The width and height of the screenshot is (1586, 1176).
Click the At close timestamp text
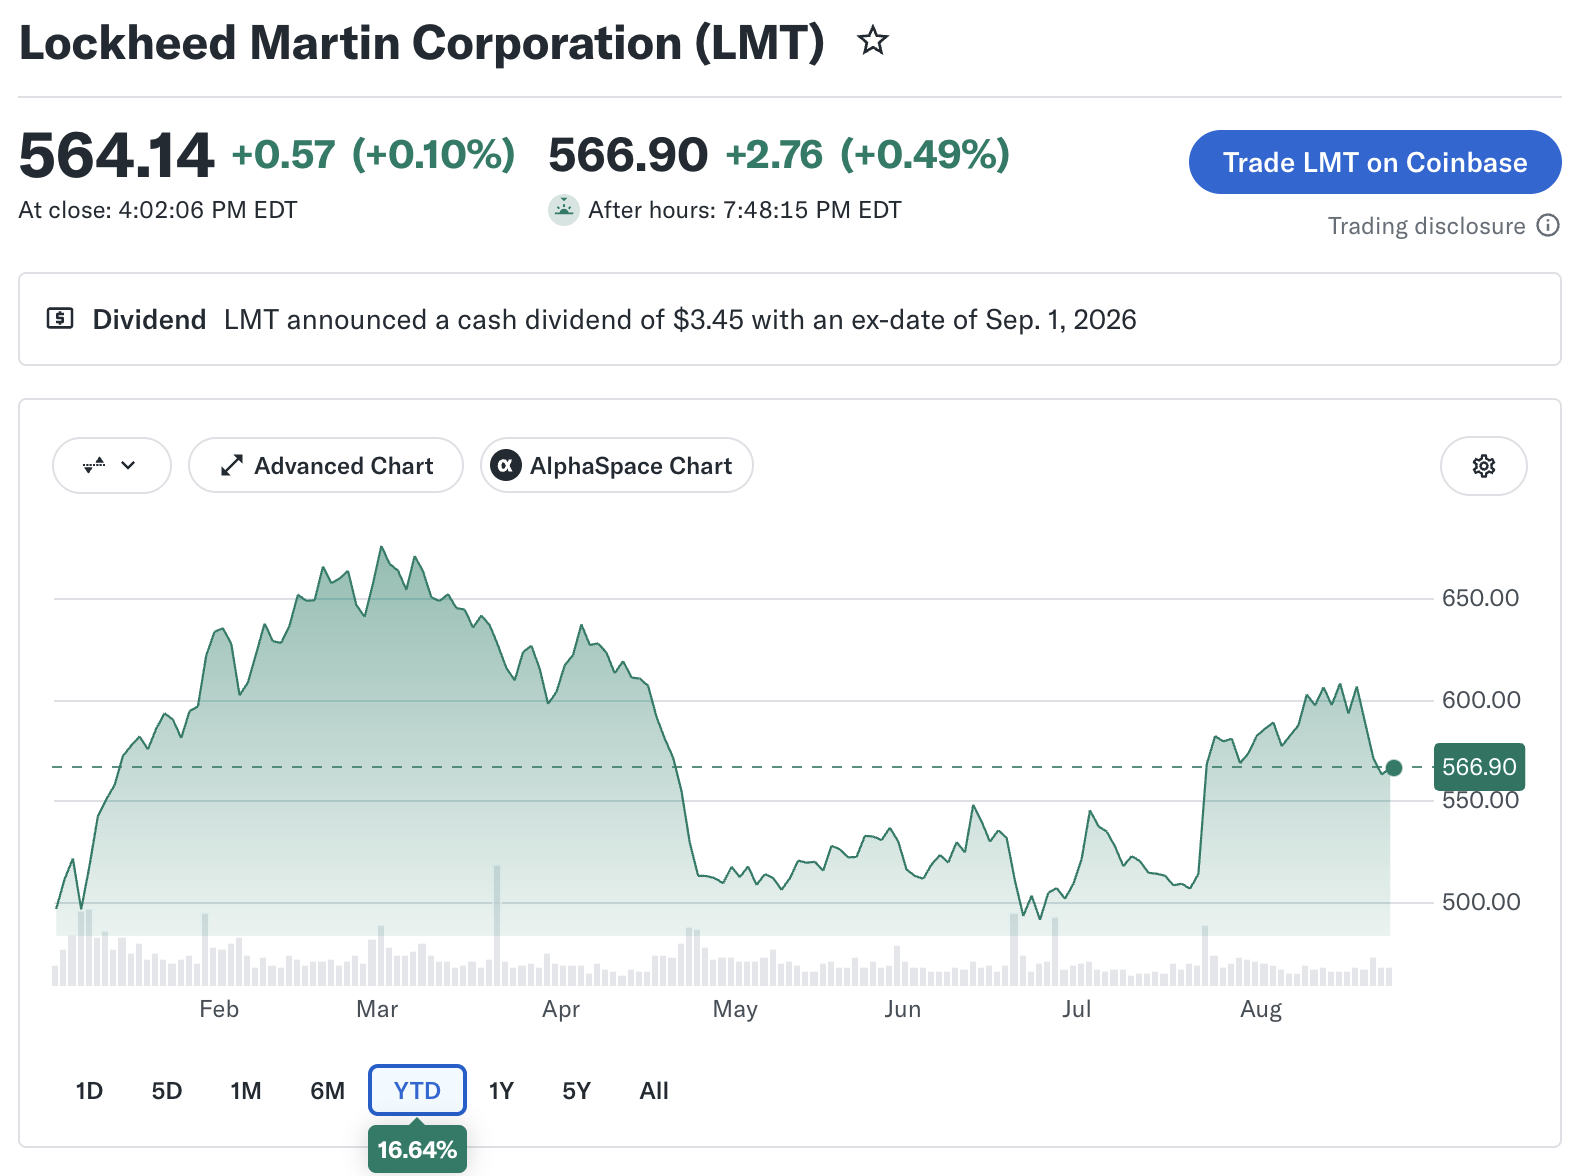click(x=158, y=210)
